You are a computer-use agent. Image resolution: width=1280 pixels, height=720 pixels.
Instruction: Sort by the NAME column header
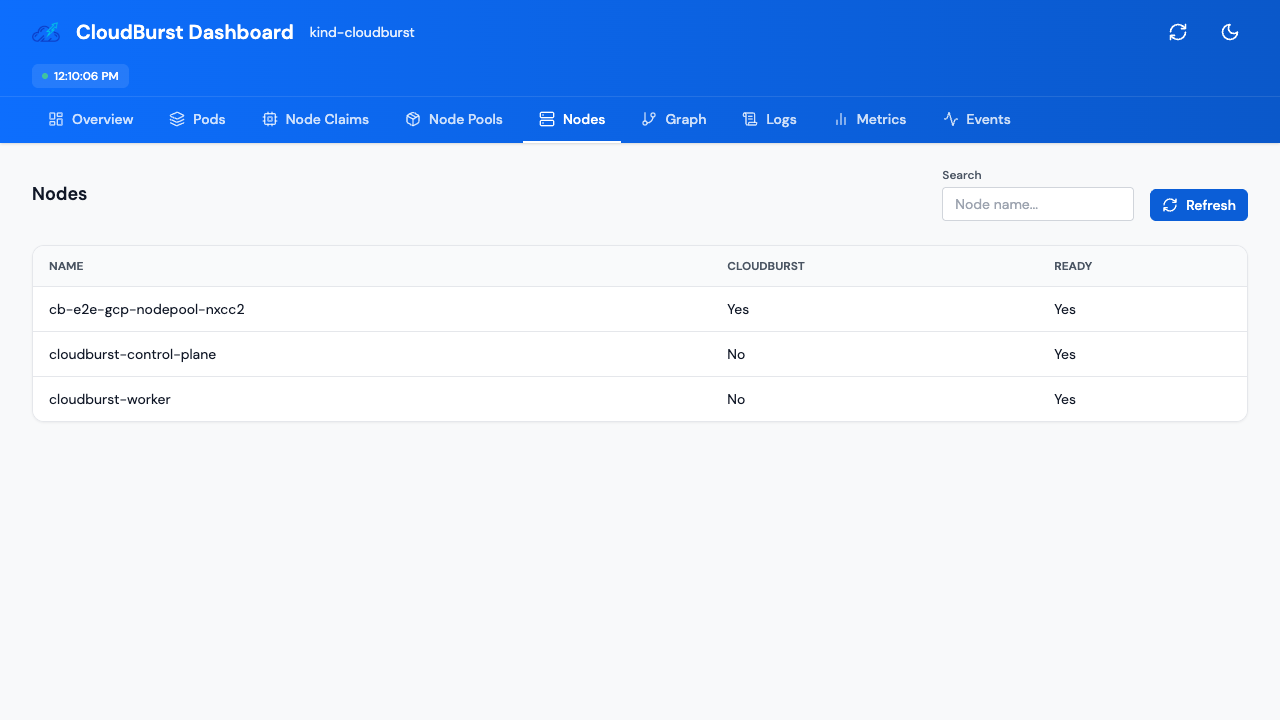(66, 266)
